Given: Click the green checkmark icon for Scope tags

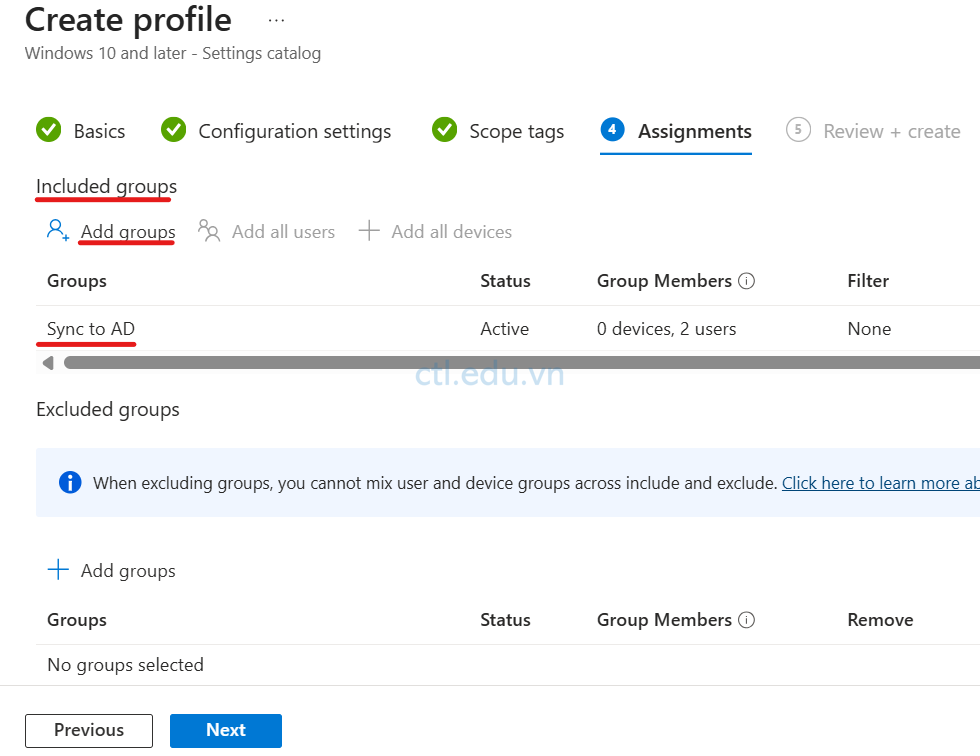Looking at the screenshot, I should 444,130.
